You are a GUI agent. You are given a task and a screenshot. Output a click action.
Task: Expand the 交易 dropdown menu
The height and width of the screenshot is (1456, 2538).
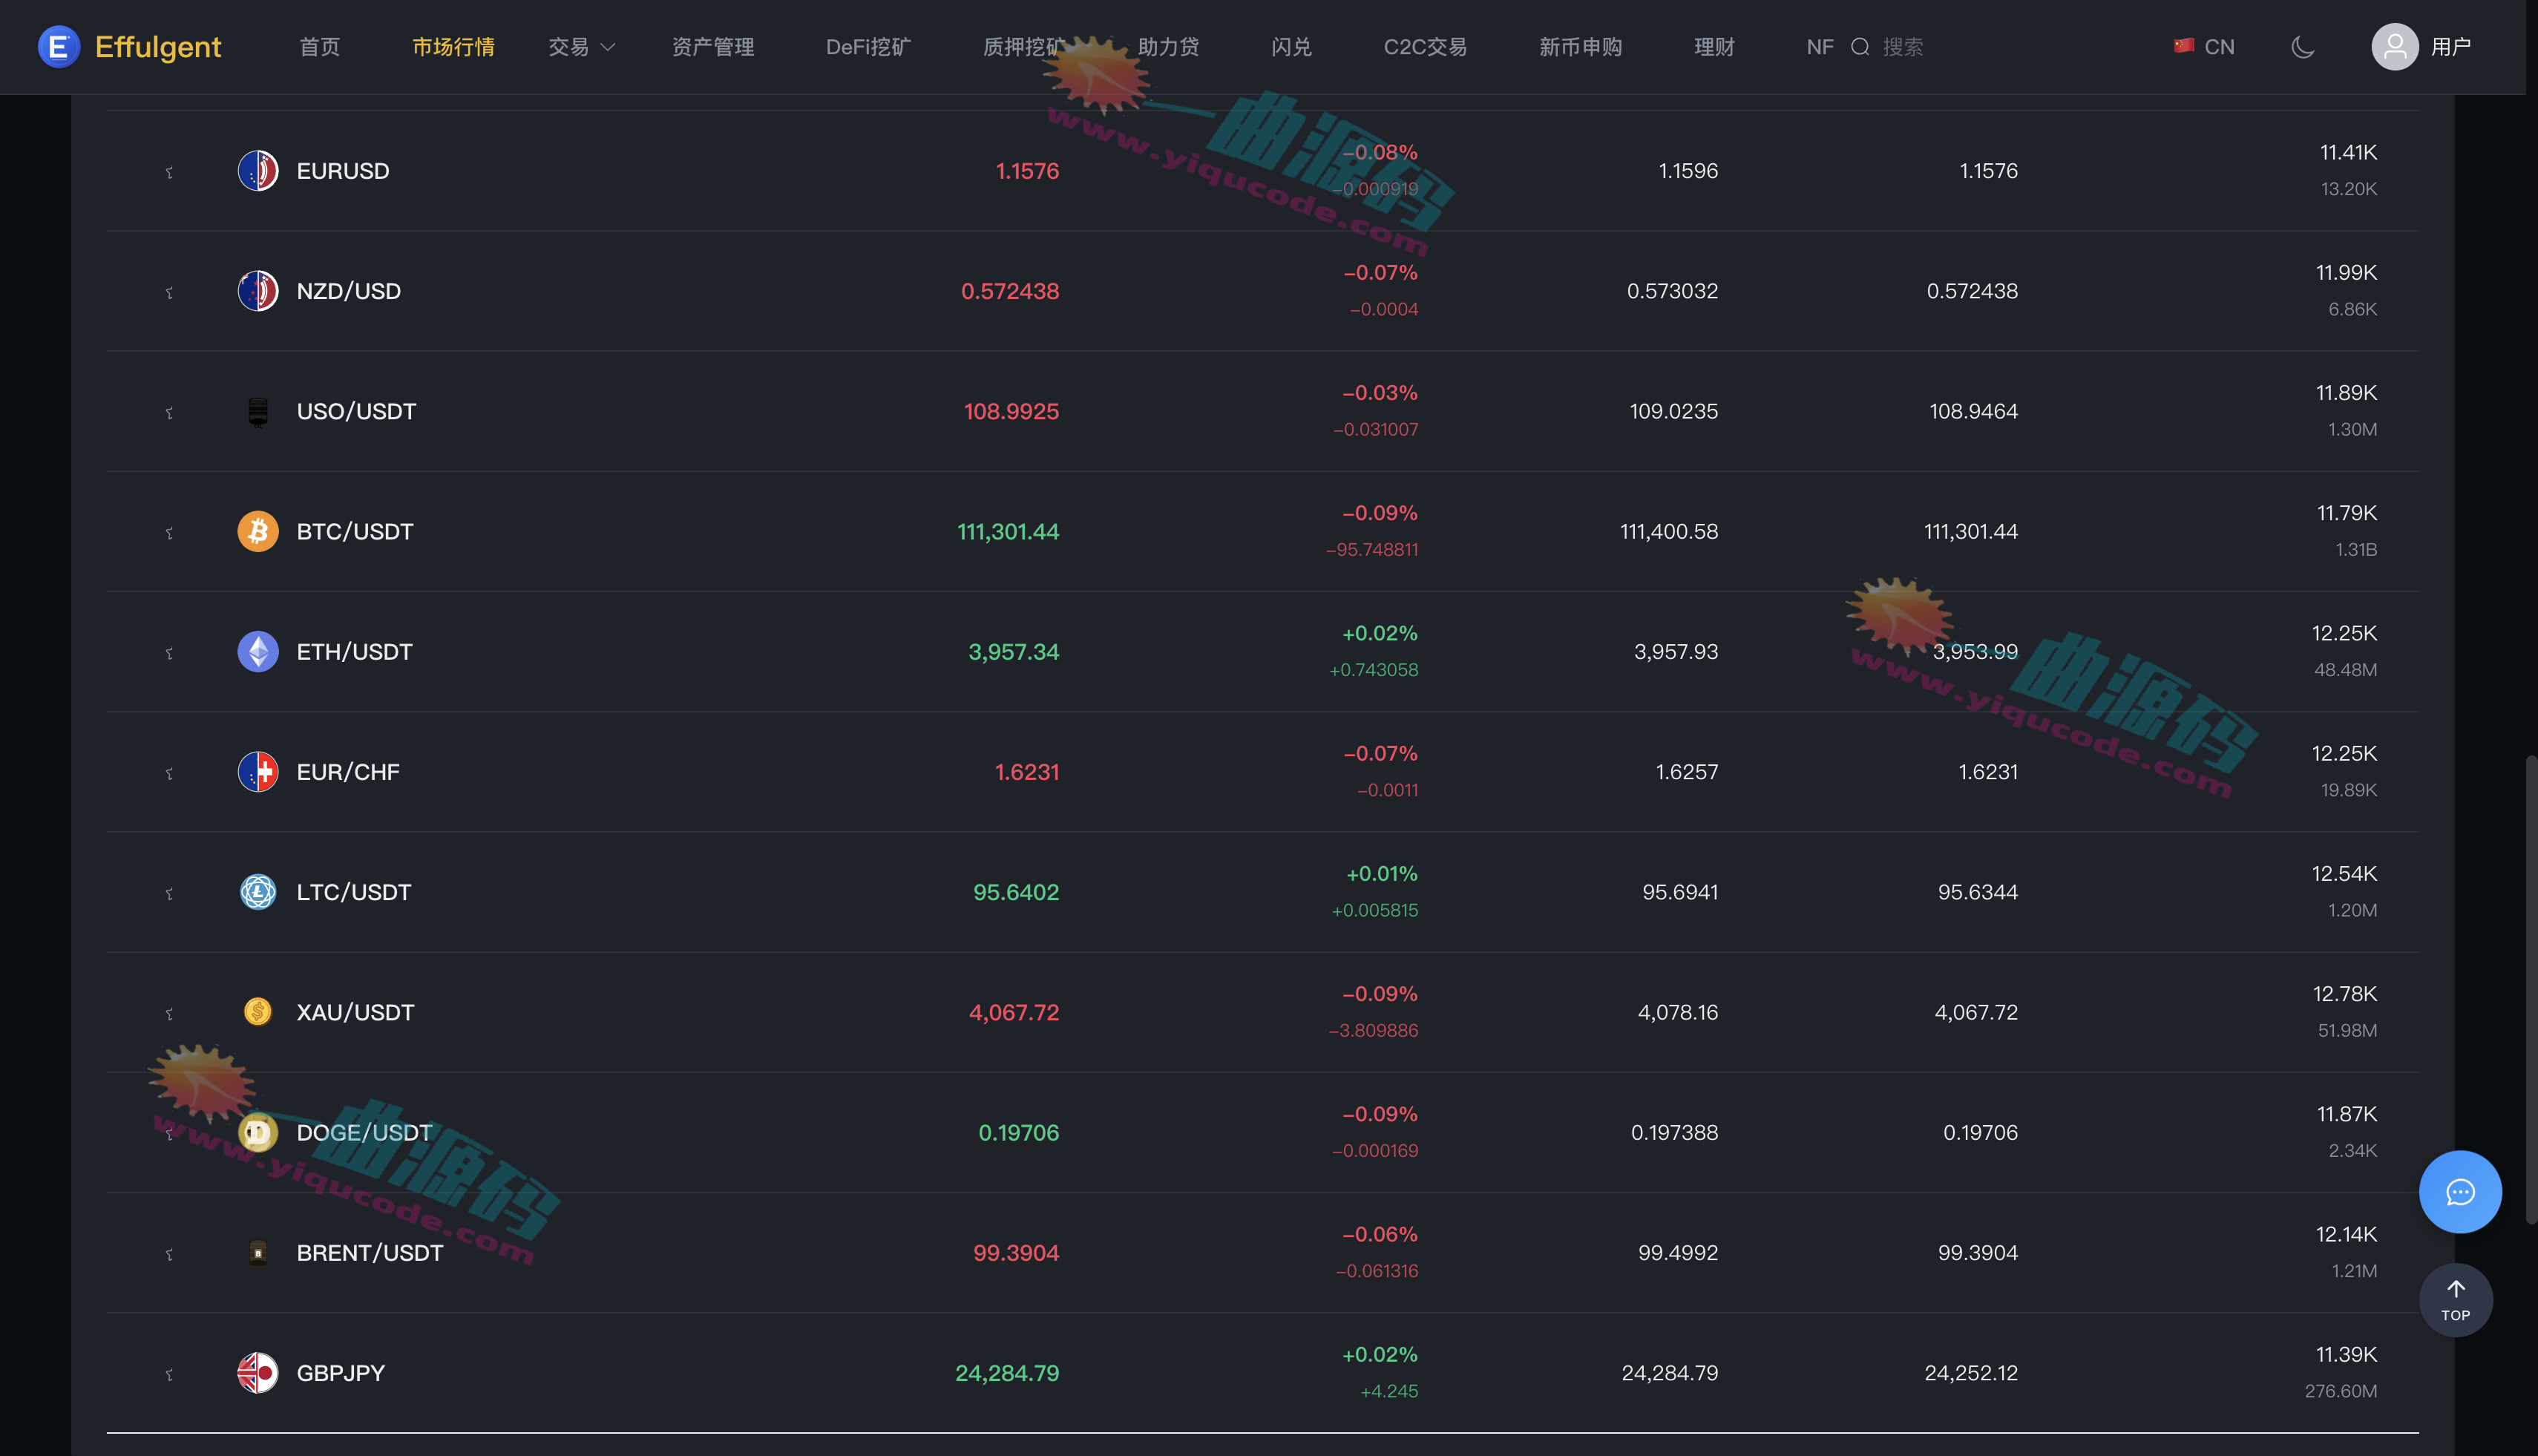[x=581, y=47]
